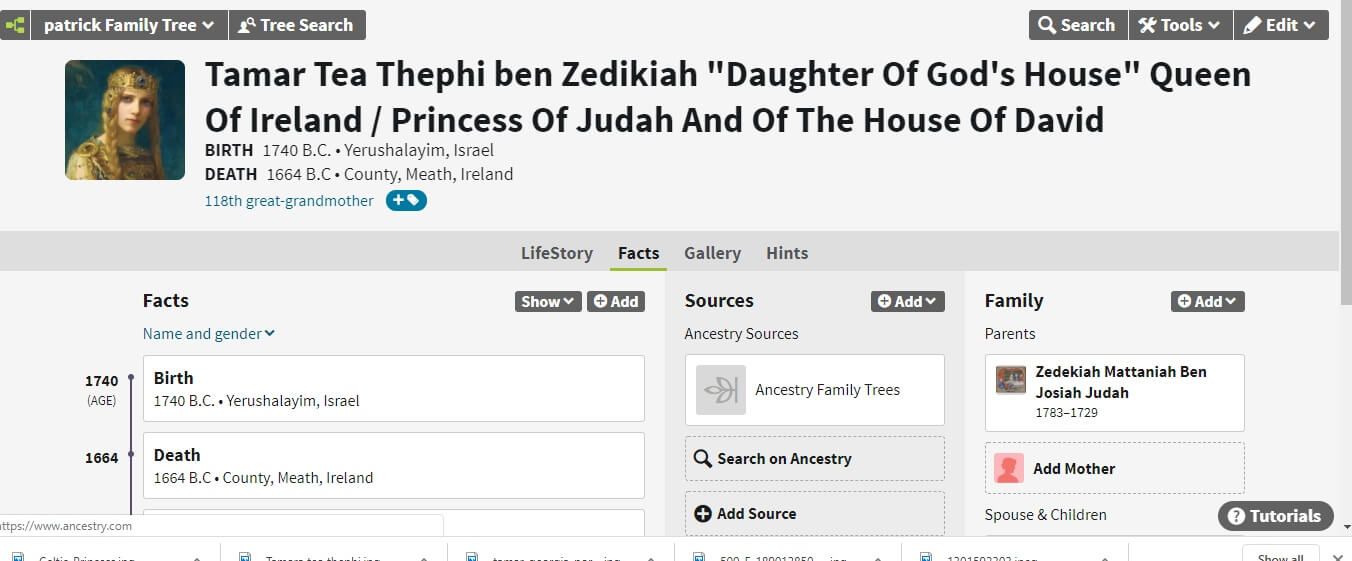Click the Add Mother silhouette icon

tap(1010, 468)
